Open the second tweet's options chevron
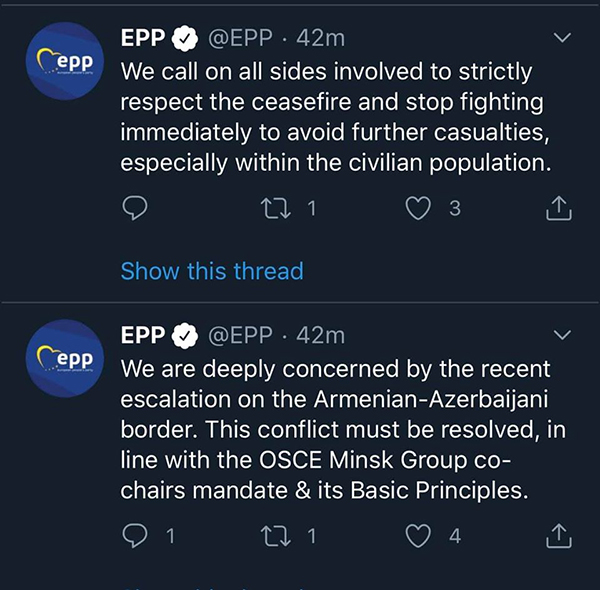 (x=562, y=335)
